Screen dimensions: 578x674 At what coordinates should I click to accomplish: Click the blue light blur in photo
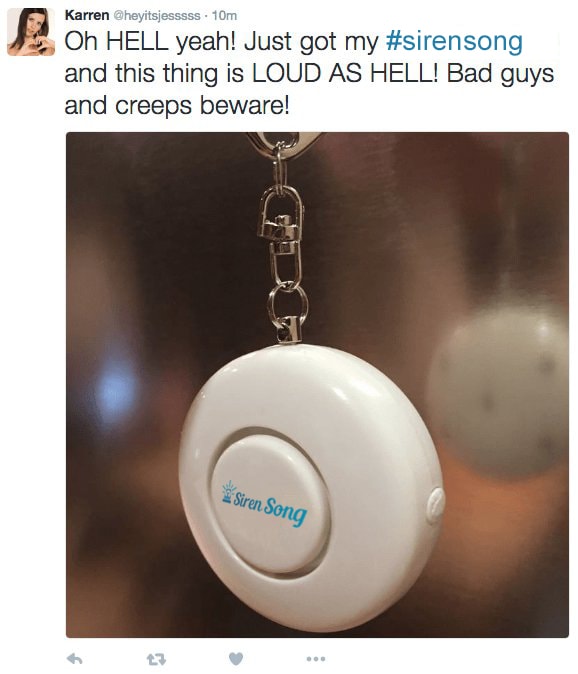coord(115,393)
